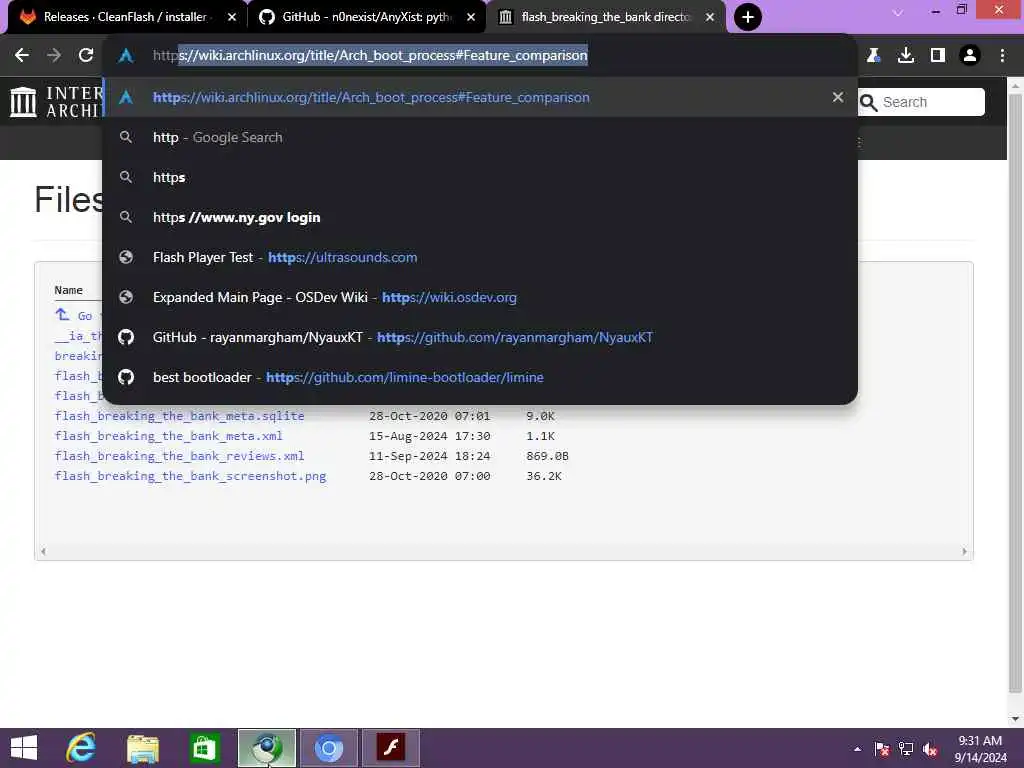Click the address bar URL text
Viewport: 1024px width, 768px height.
(370, 56)
